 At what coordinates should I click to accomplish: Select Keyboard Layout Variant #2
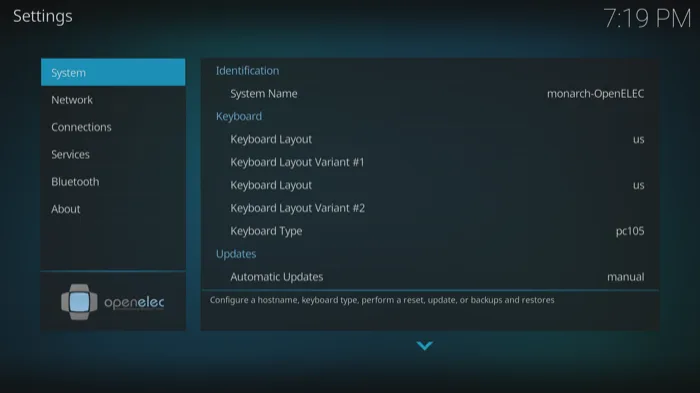430,208
